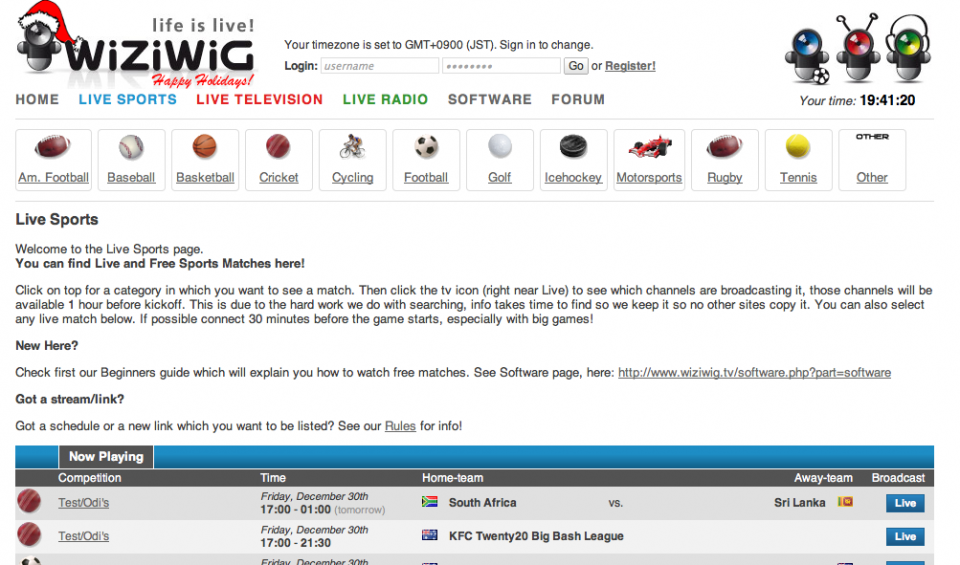Choose the Basketball category icon

(x=204, y=147)
